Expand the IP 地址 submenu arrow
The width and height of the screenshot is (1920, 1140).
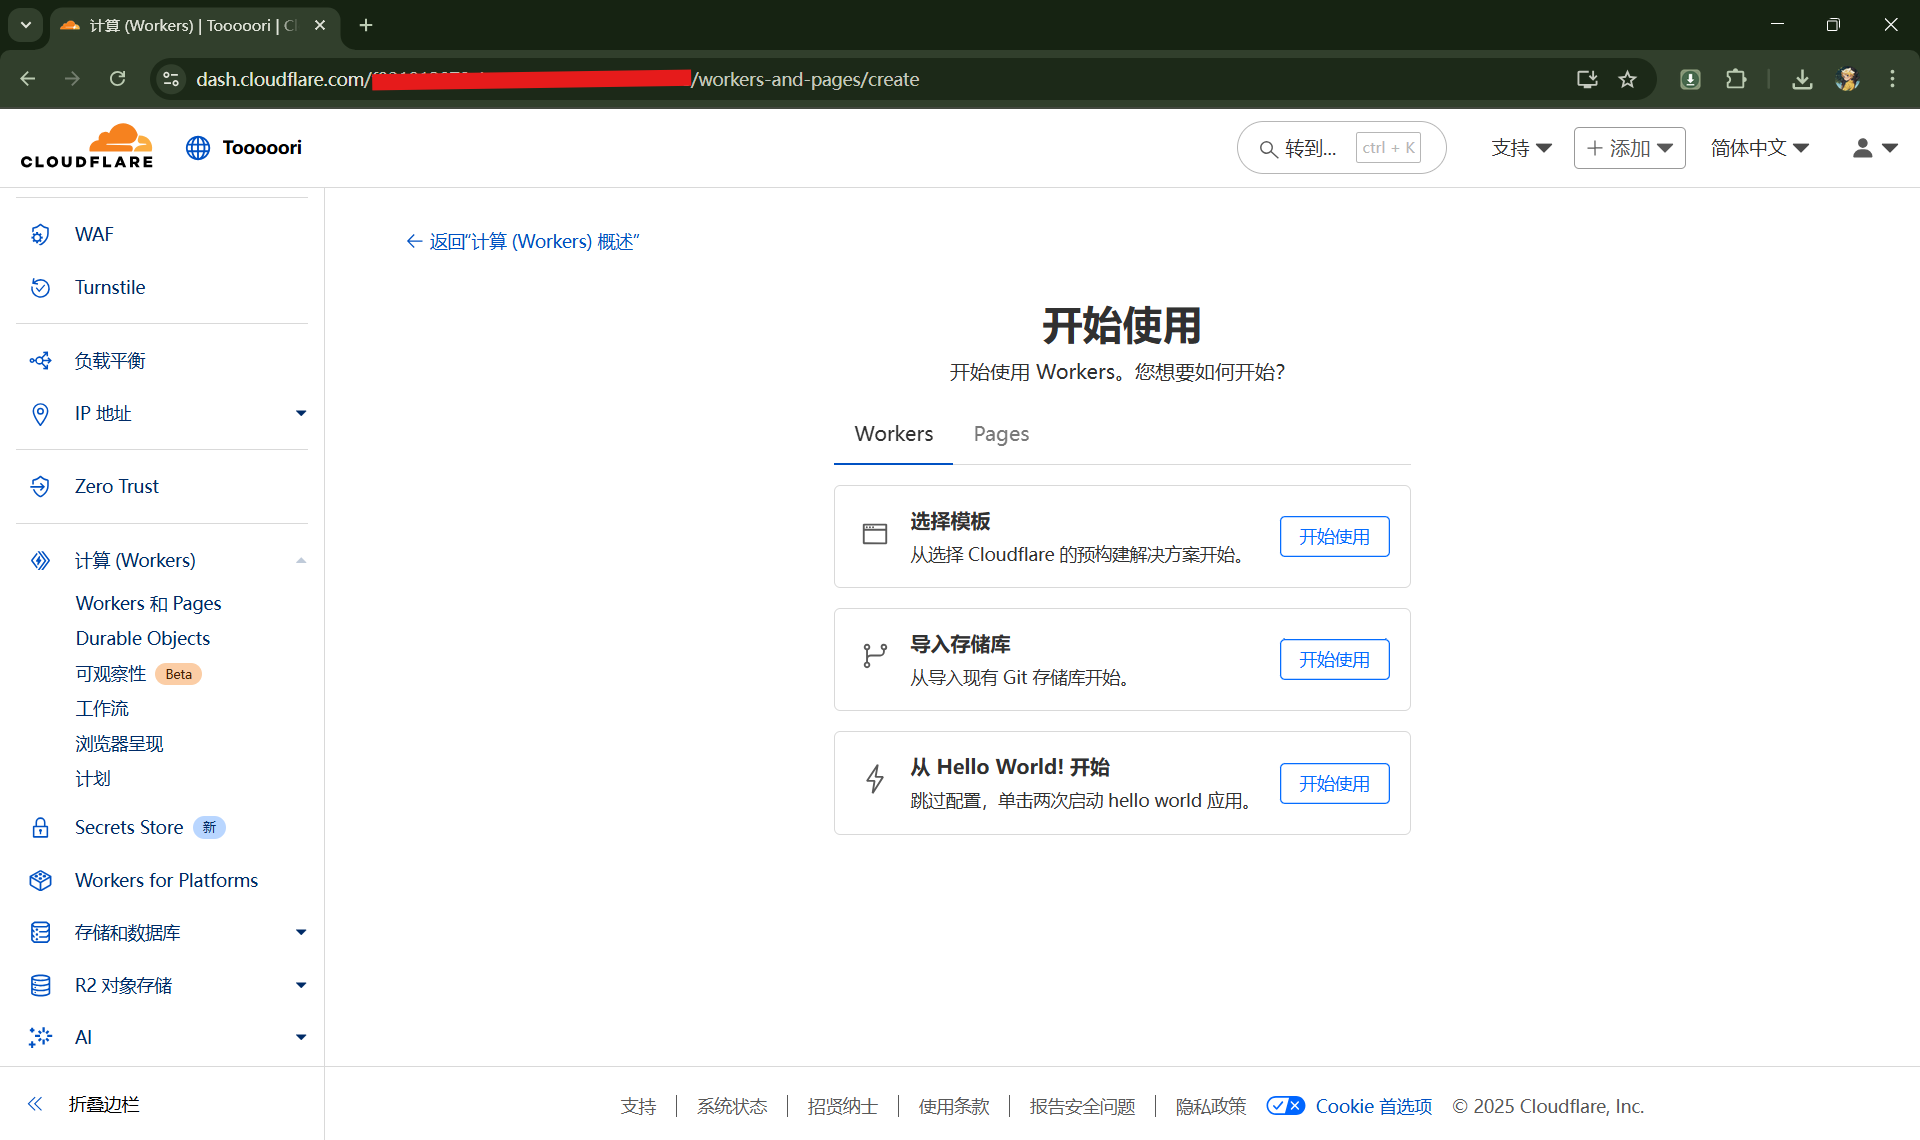coord(301,413)
